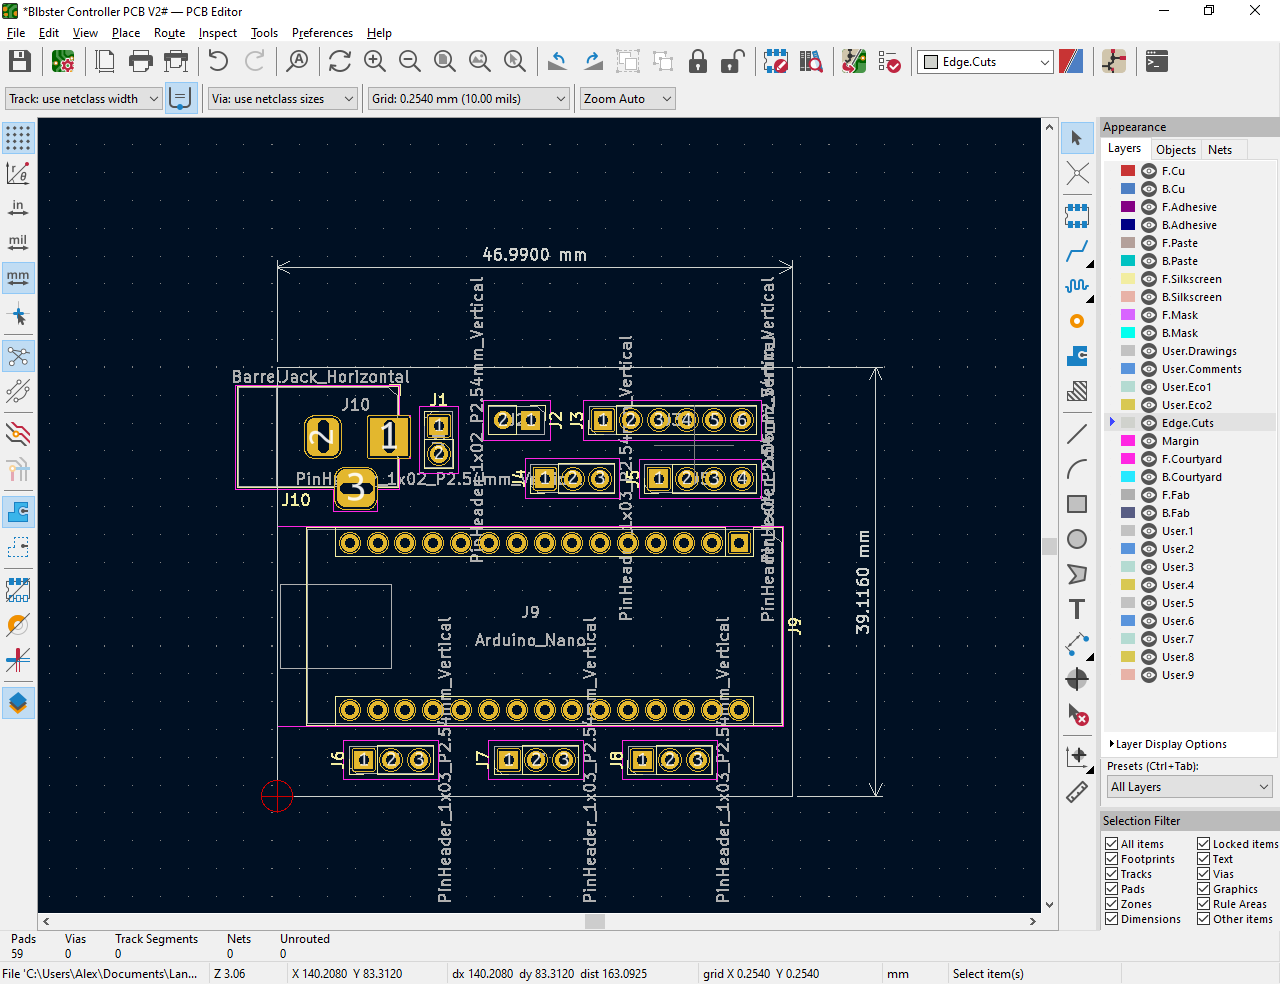Select the Add dimension tool

(1077, 644)
